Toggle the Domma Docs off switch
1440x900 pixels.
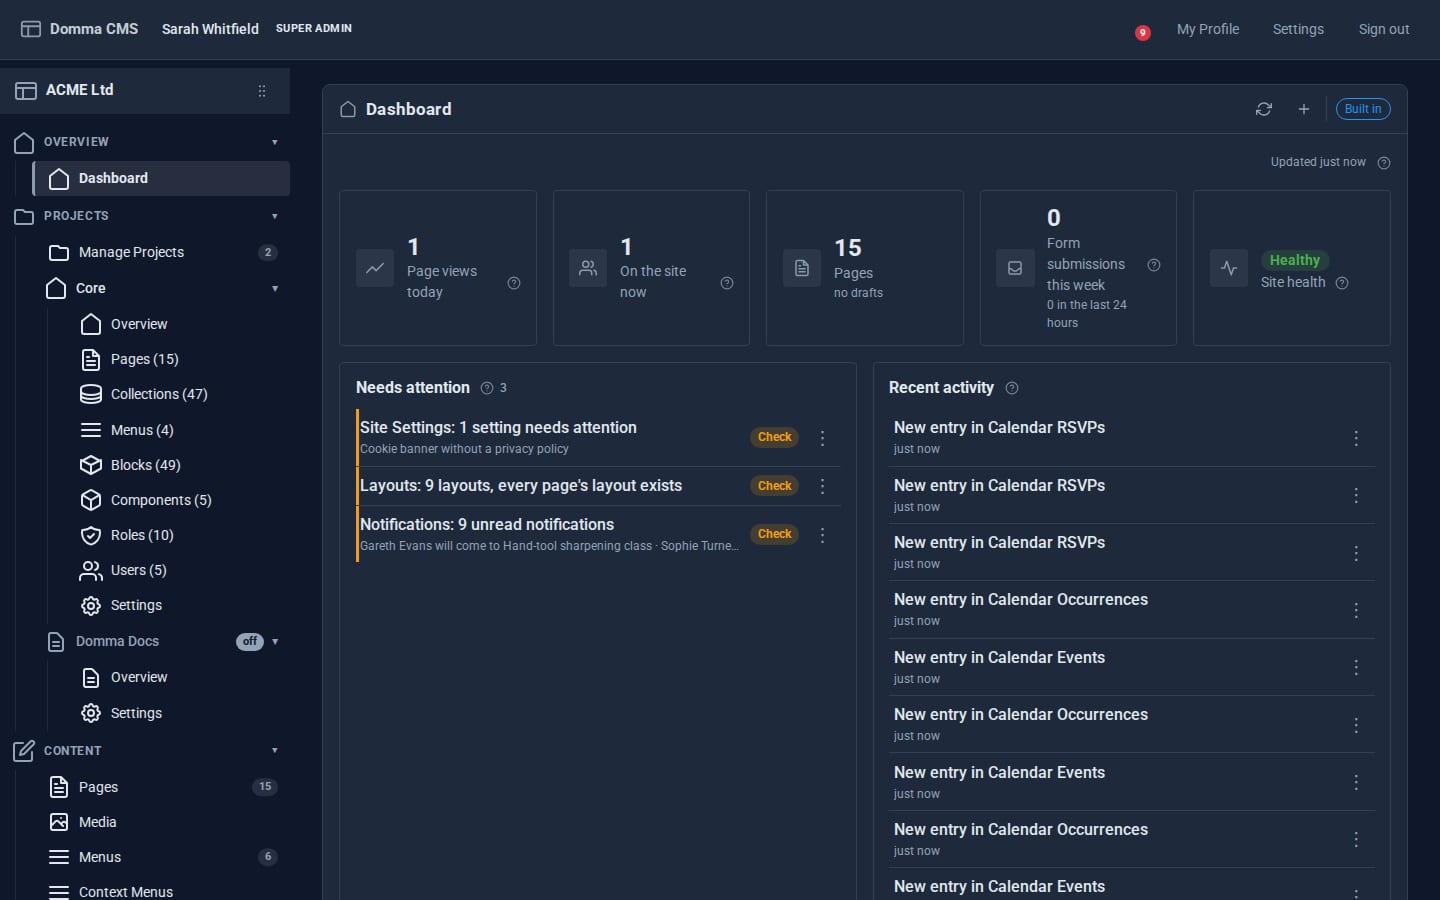pyautogui.click(x=250, y=642)
